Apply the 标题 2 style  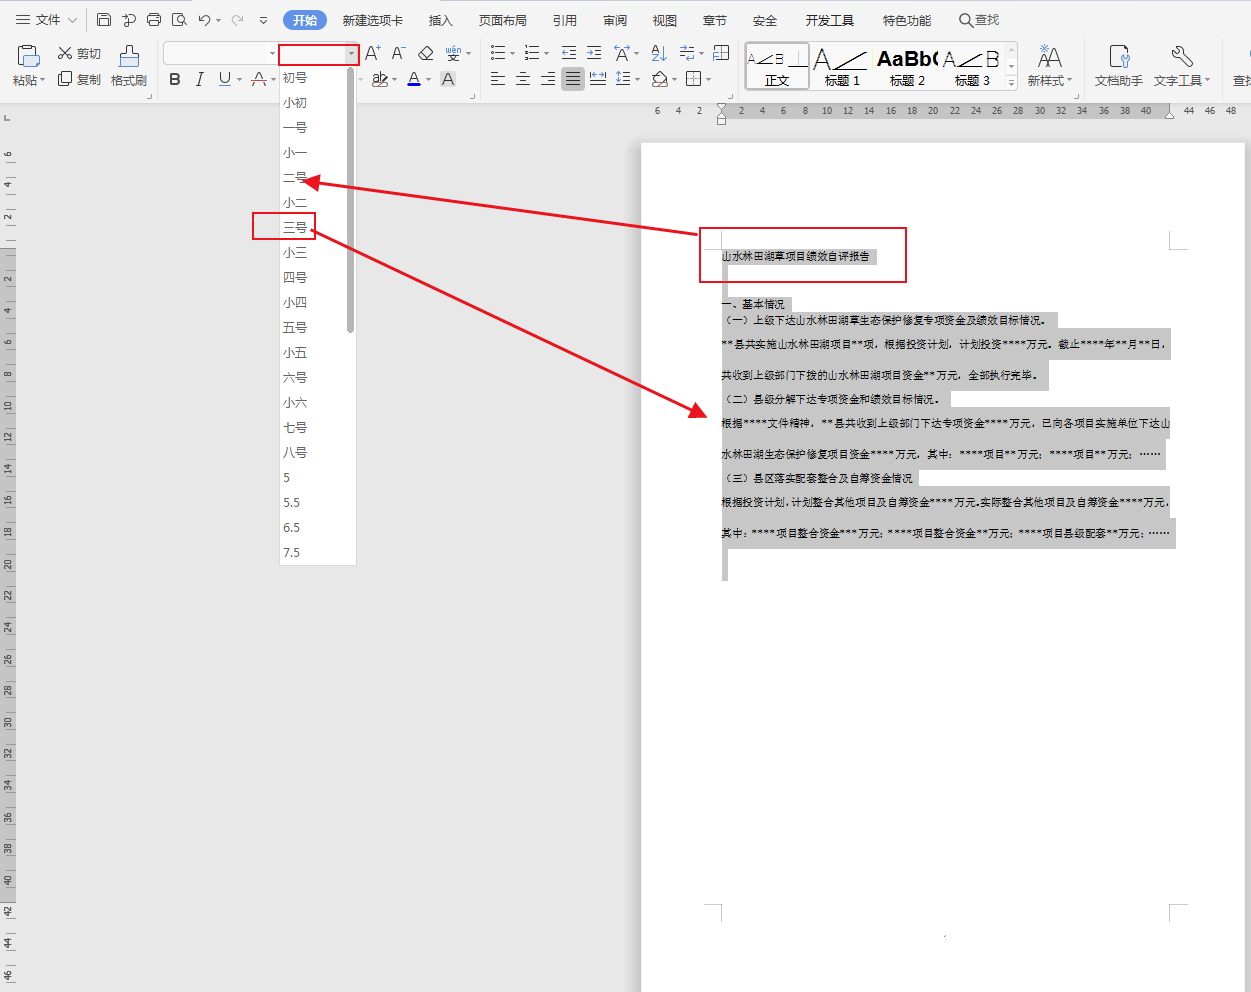pyautogui.click(x=907, y=67)
